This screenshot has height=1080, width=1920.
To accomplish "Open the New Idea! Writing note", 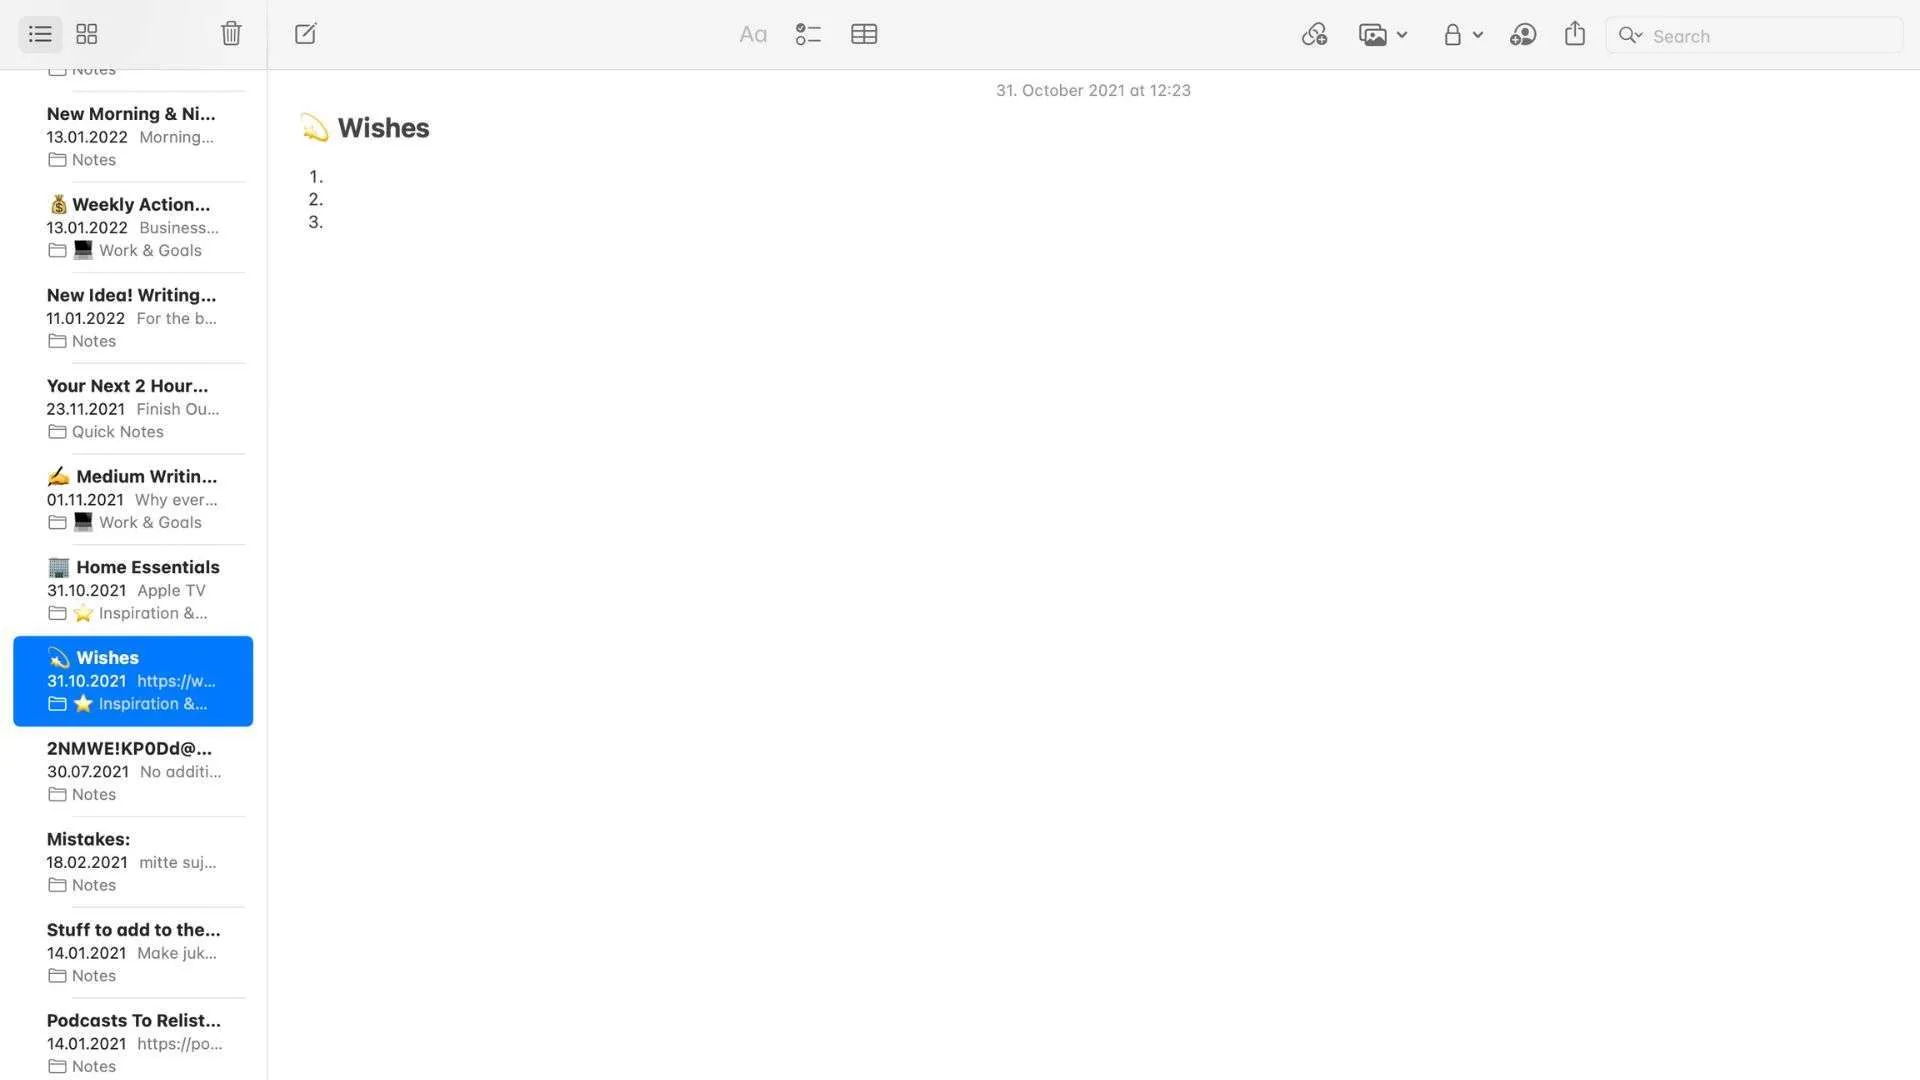I will (x=133, y=318).
